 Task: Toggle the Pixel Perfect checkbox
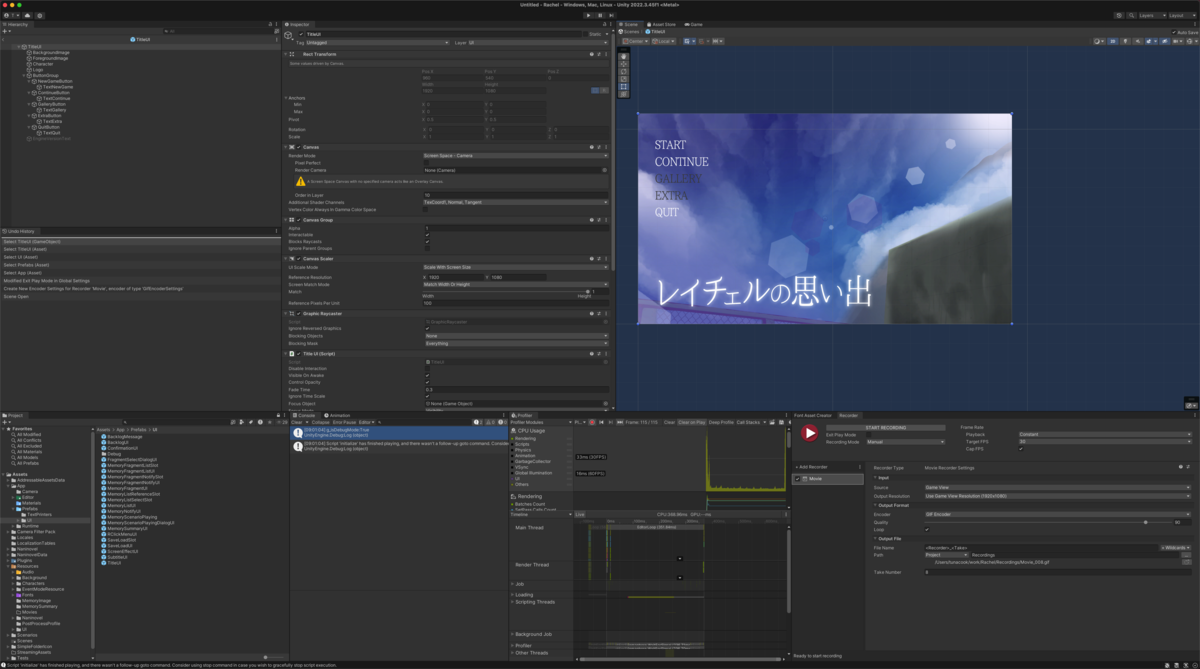tap(426, 163)
